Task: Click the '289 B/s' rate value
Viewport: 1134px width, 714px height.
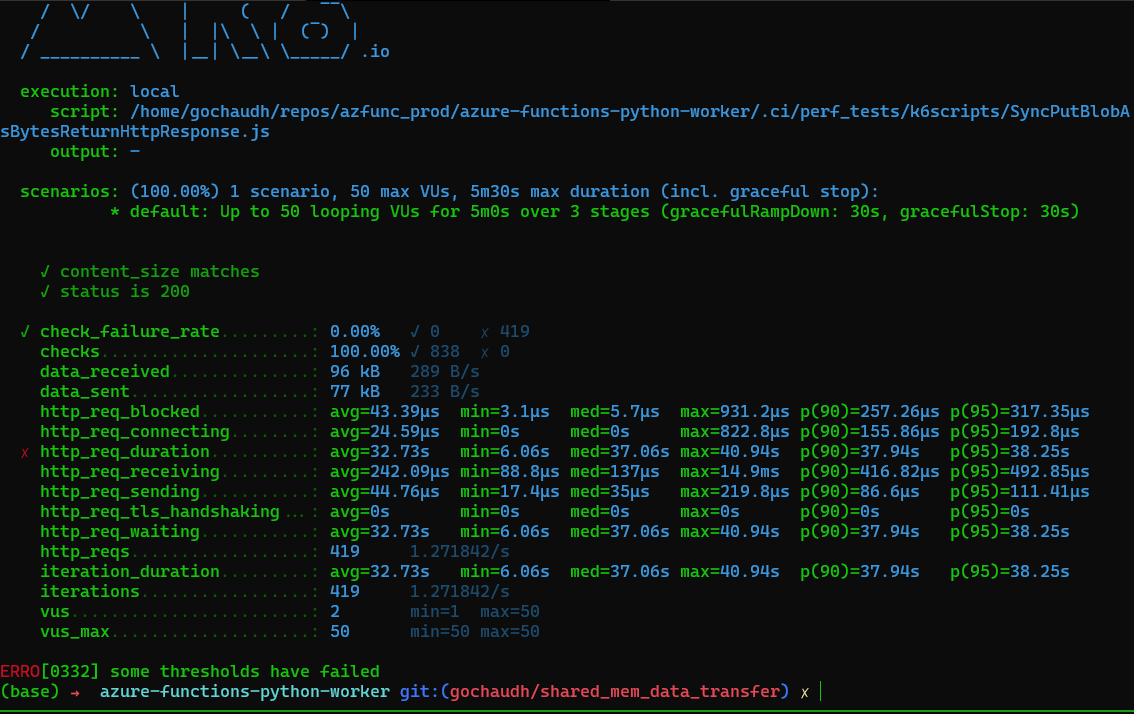Action: (445, 372)
